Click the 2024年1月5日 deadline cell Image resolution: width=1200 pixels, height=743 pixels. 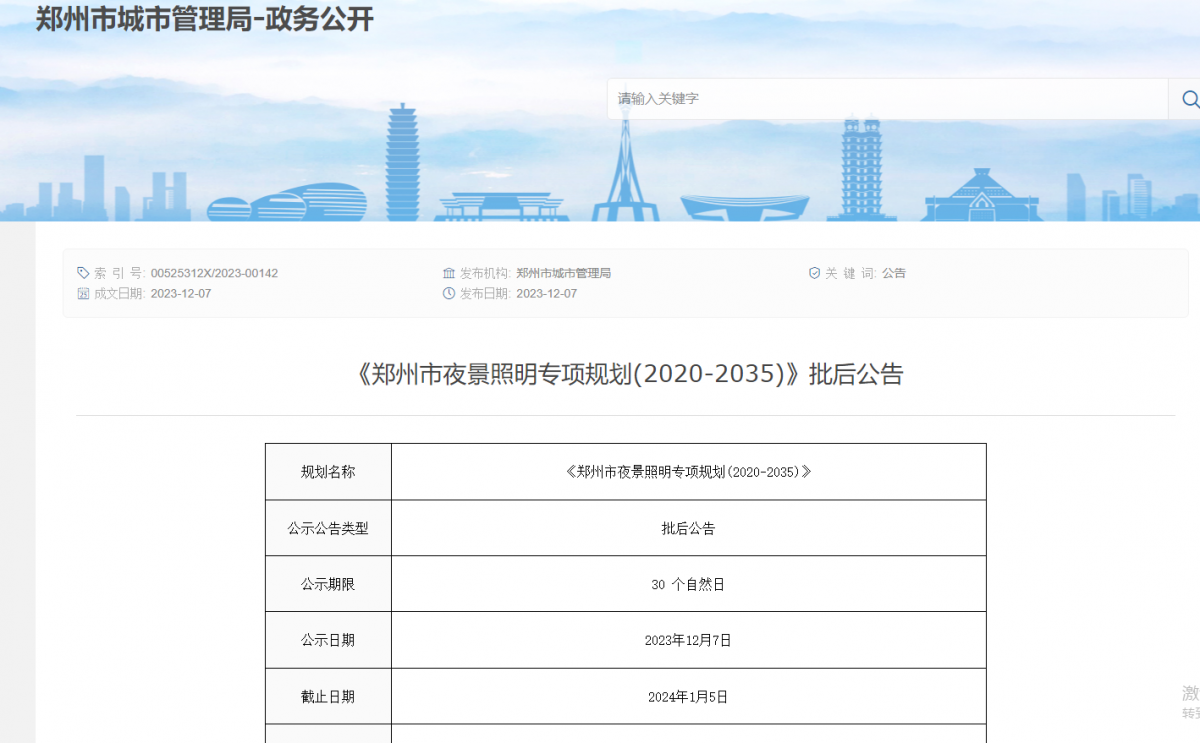[688, 697]
